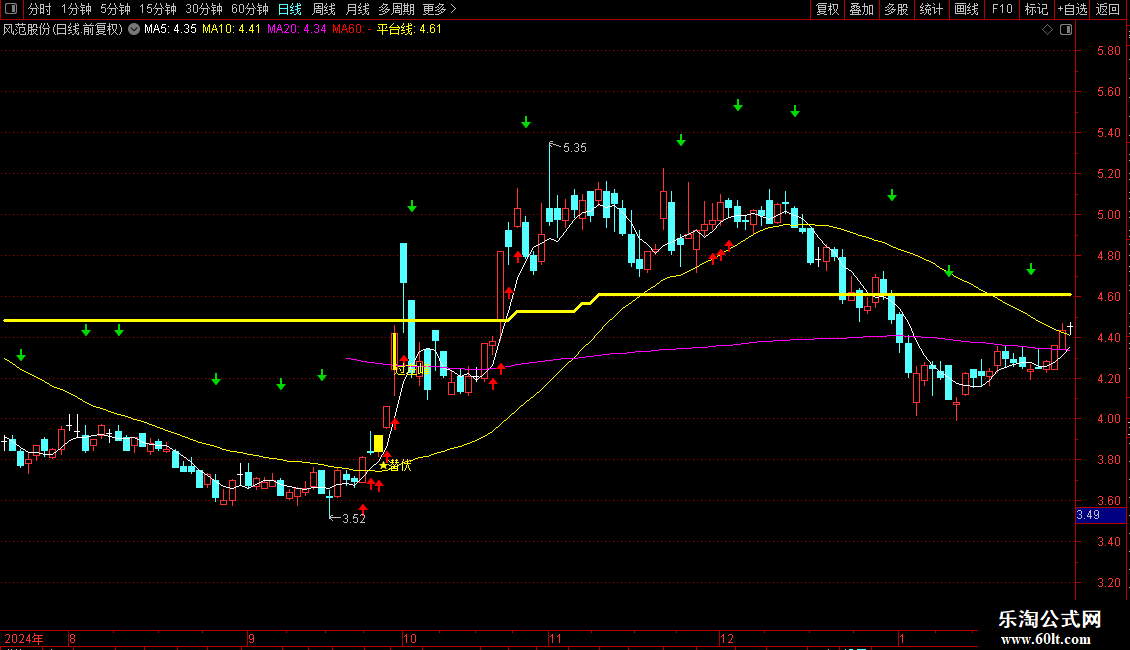Viewport: 1130px width, 650px height.
Task: Select the 1分钟 period tab
Action: 76,9
